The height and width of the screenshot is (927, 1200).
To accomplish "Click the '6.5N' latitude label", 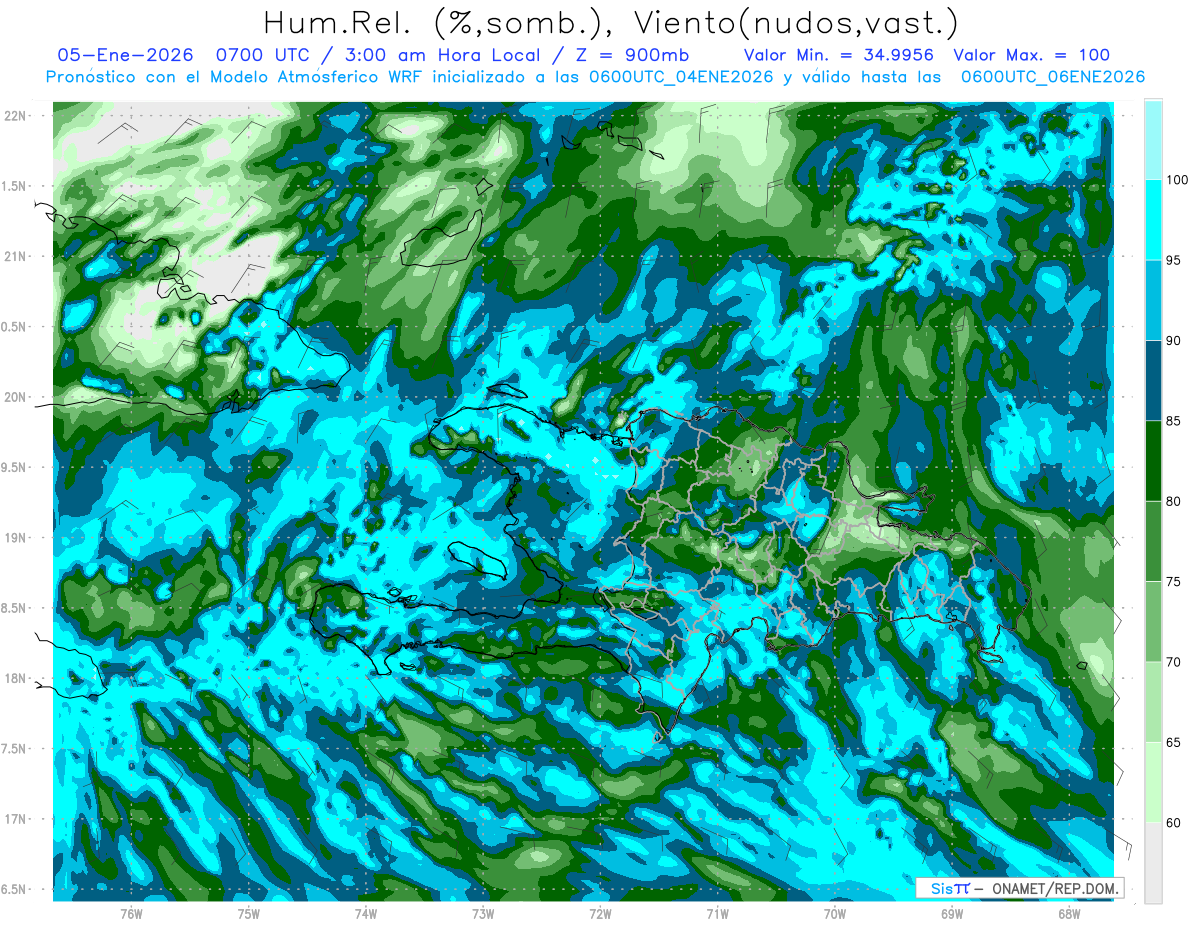I will click(x=15, y=889).
